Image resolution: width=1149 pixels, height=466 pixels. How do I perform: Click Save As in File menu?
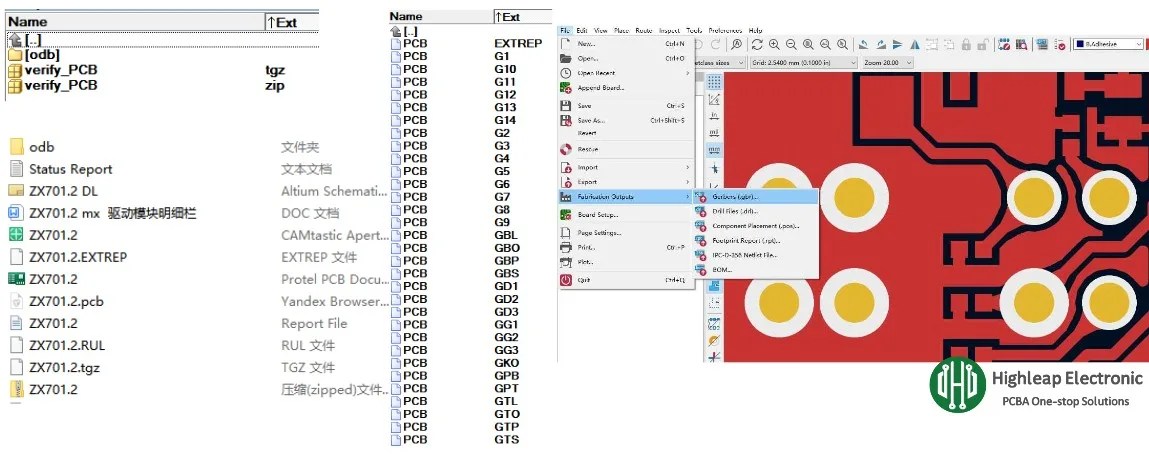[x=625, y=120]
